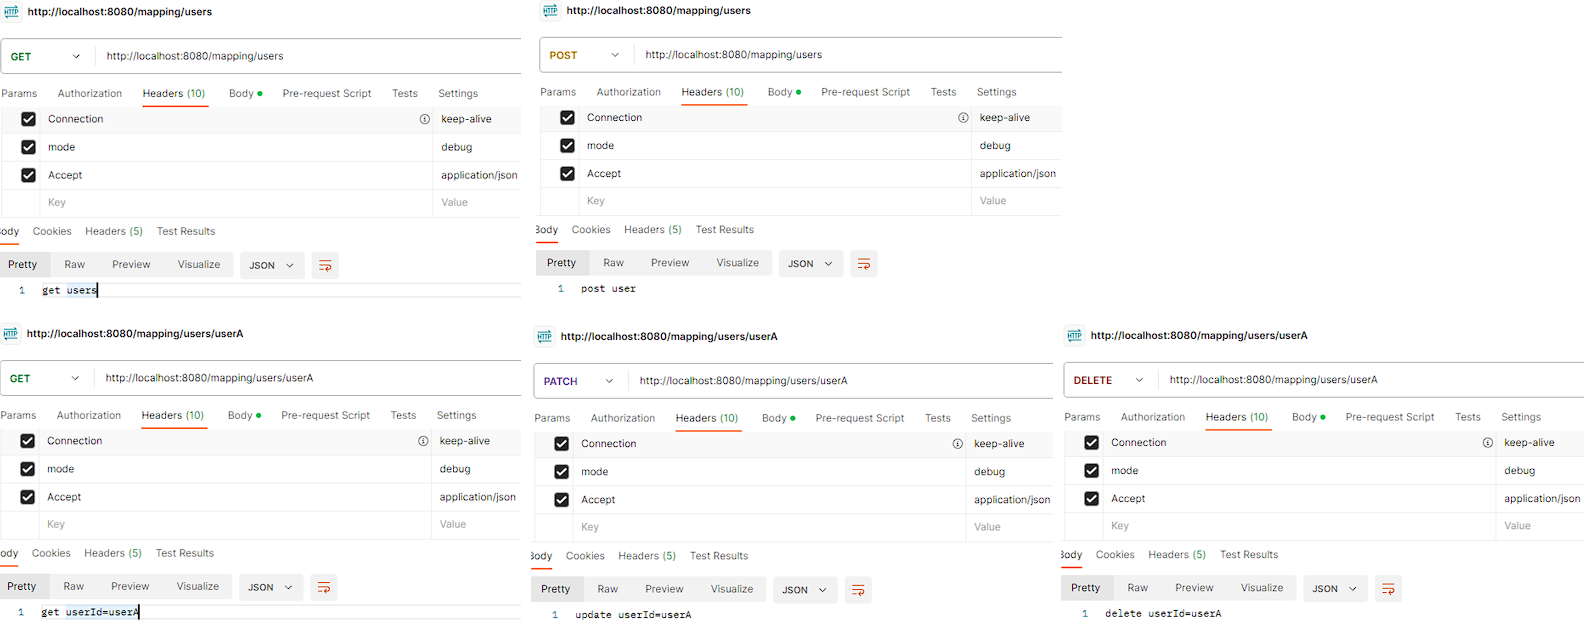Click Connection info icon in GET users panel
The width and height of the screenshot is (1586, 624).
click(x=425, y=119)
